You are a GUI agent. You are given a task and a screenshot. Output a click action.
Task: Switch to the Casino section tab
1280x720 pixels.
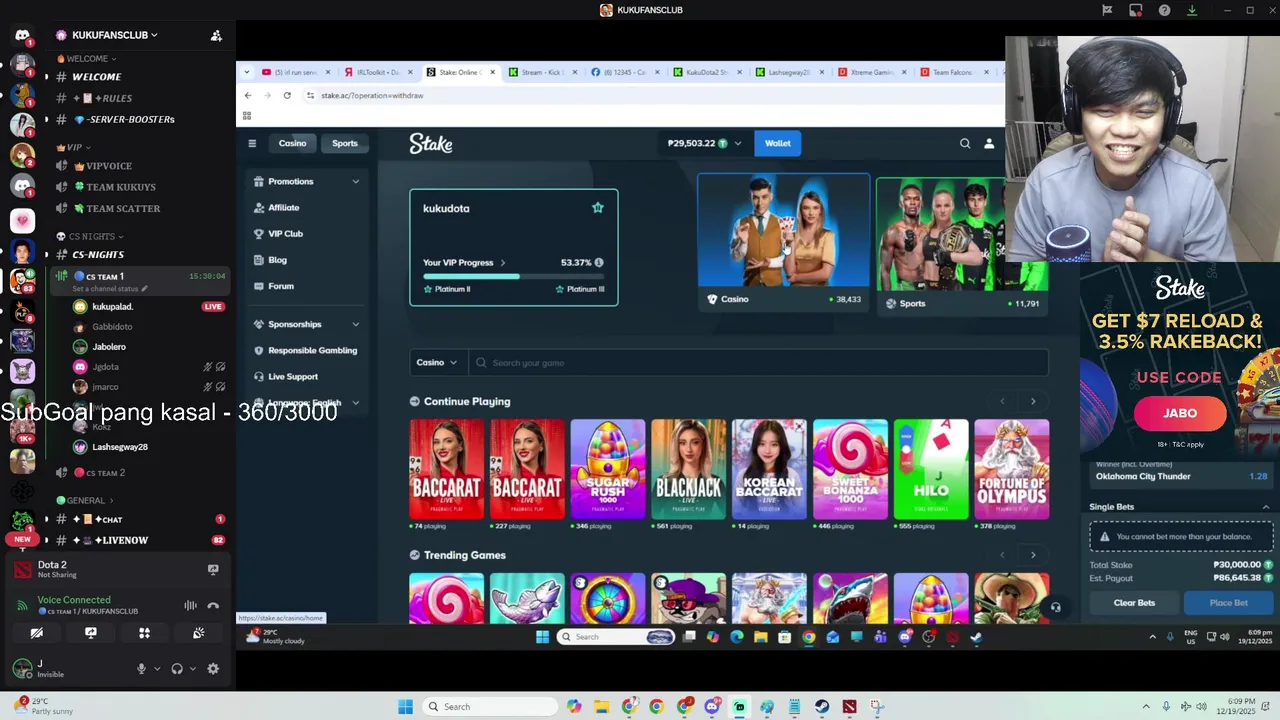point(292,143)
